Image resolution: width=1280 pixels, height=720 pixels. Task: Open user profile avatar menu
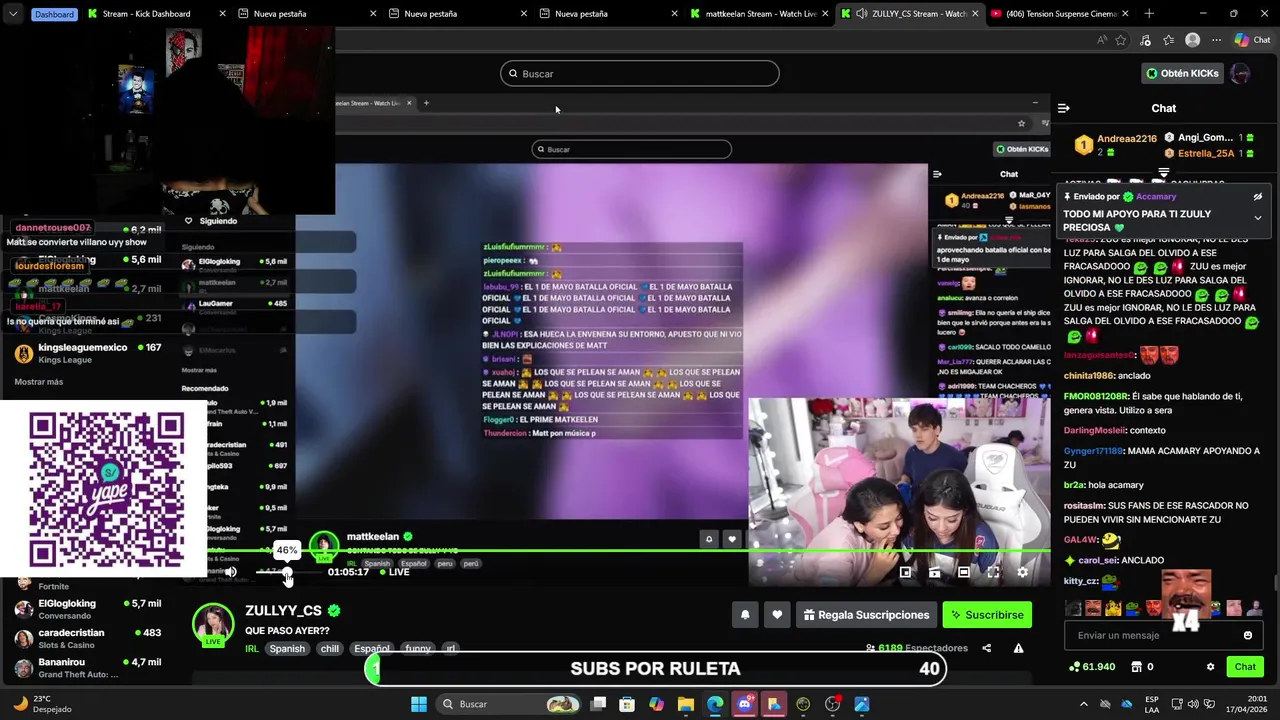click(1241, 73)
